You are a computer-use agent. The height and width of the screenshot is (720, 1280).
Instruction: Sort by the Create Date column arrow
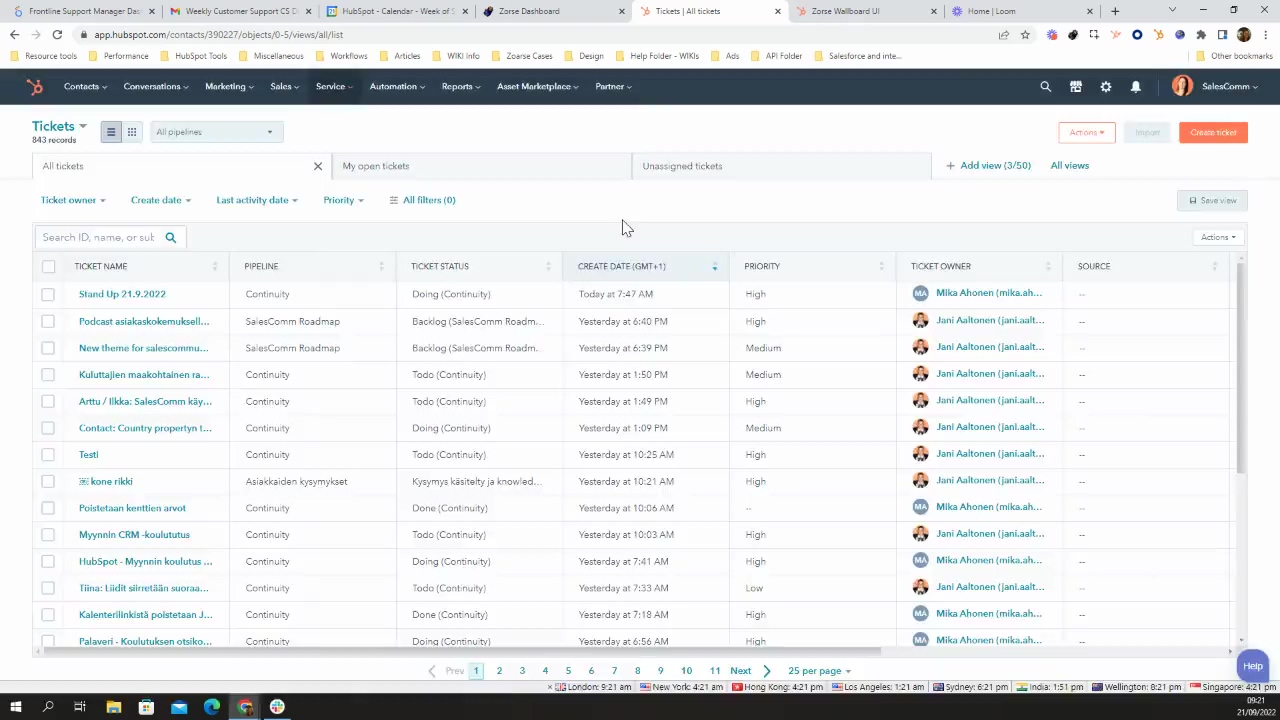click(714, 266)
